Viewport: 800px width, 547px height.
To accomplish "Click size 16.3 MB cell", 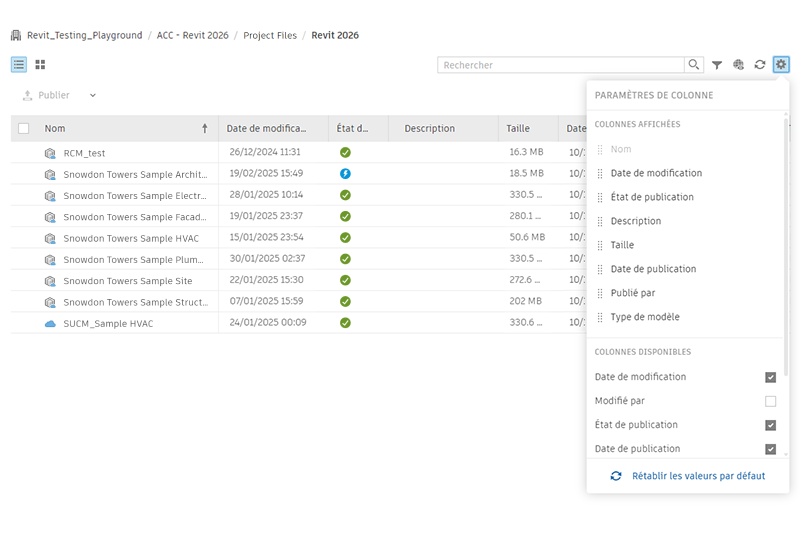I will coord(526,152).
